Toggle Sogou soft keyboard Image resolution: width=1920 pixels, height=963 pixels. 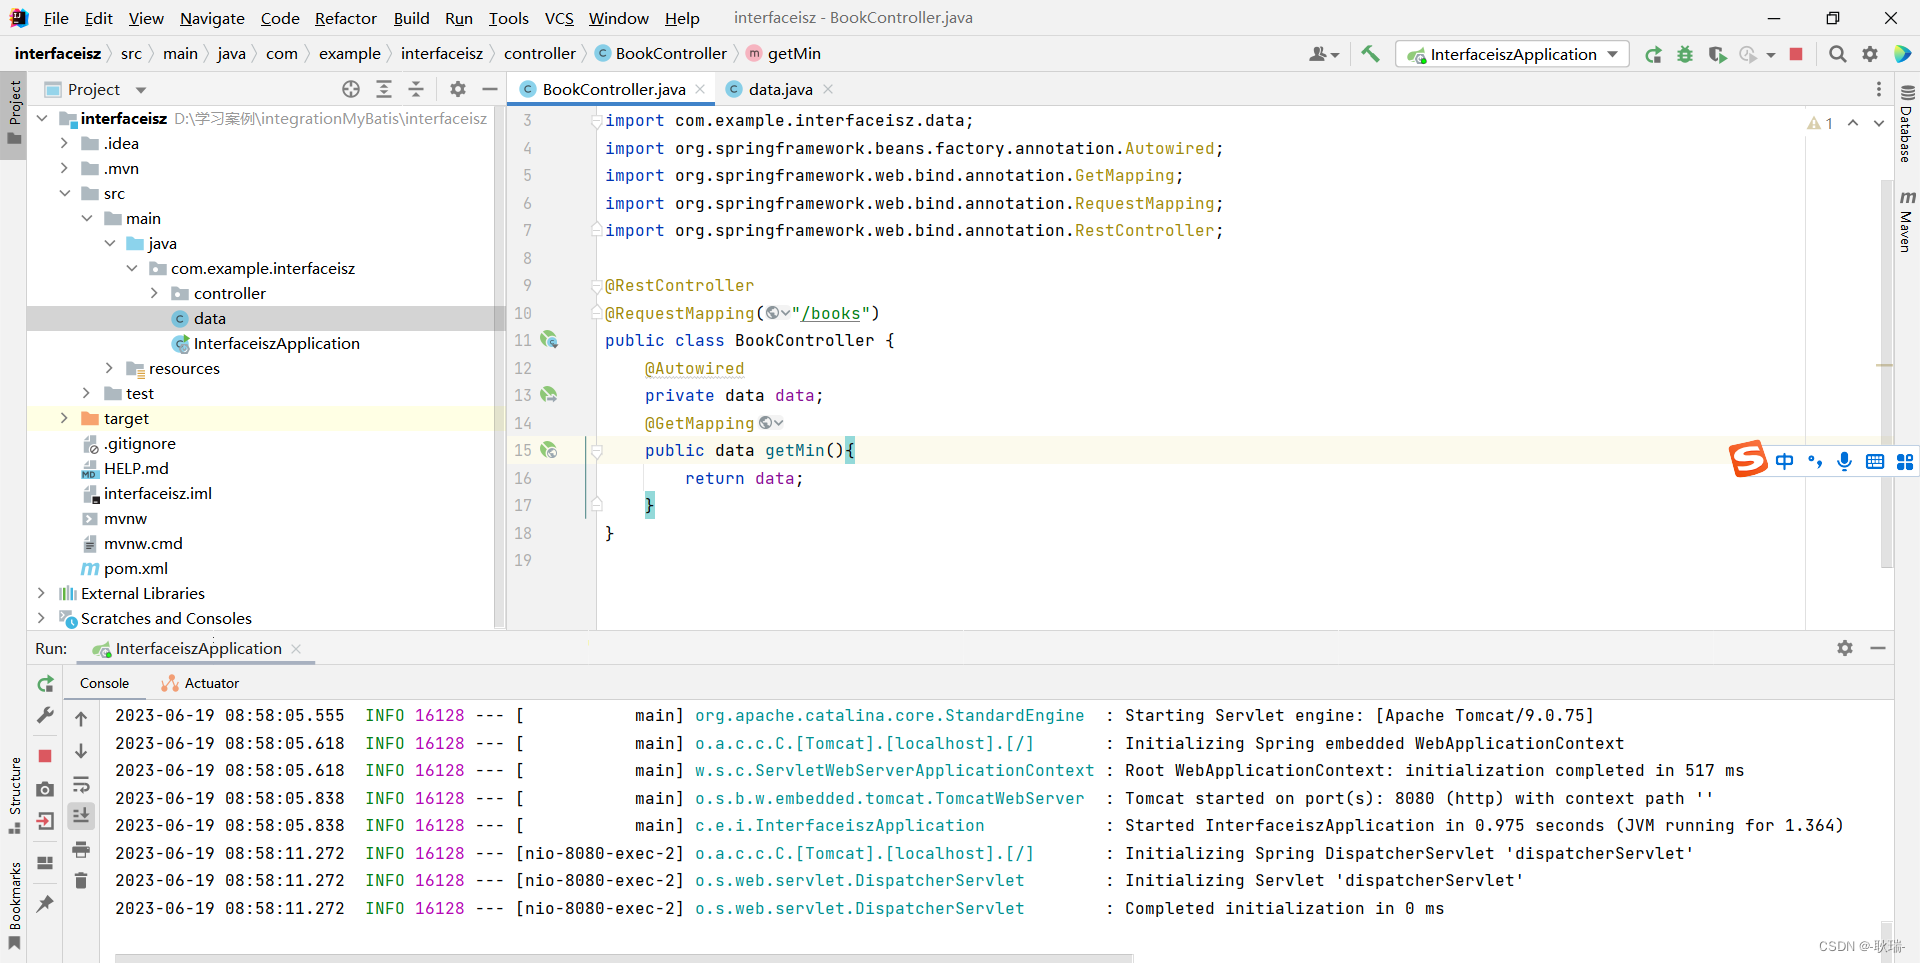(1875, 461)
